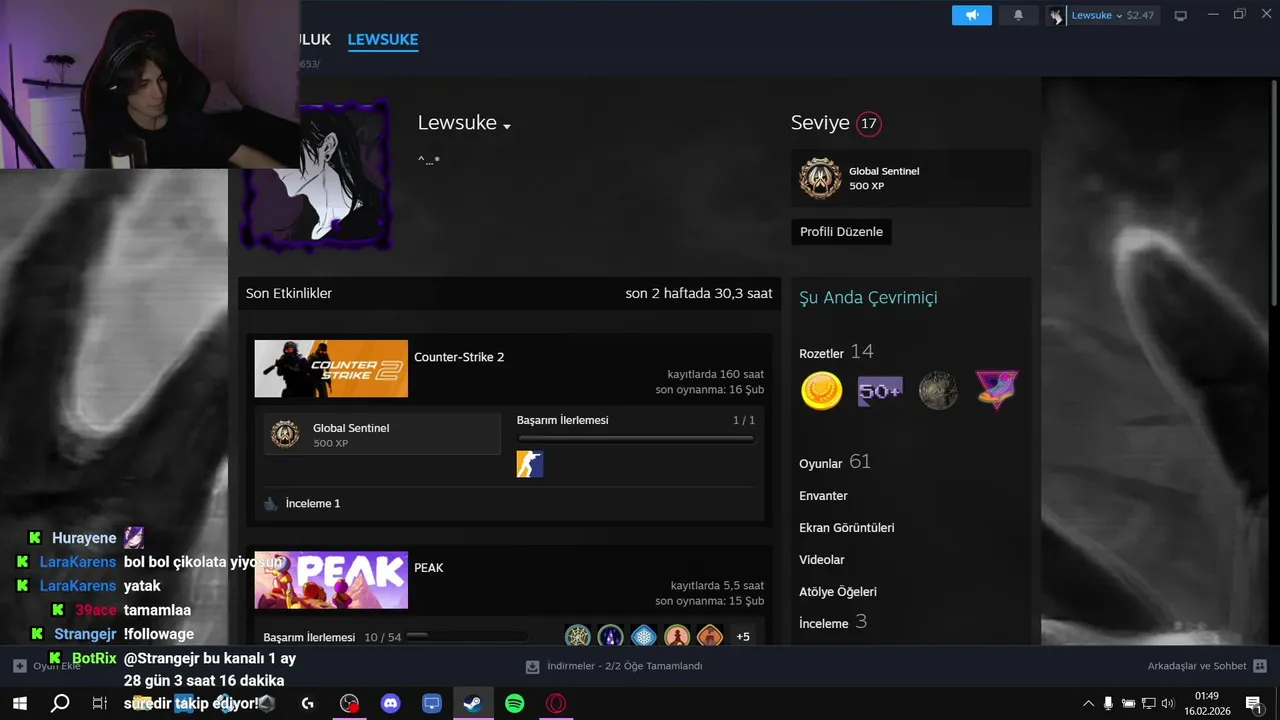Viewport: 1280px width, 720px height.
Task: Click the account avatar in the top bar
Action: click(x=1055, y=15)
